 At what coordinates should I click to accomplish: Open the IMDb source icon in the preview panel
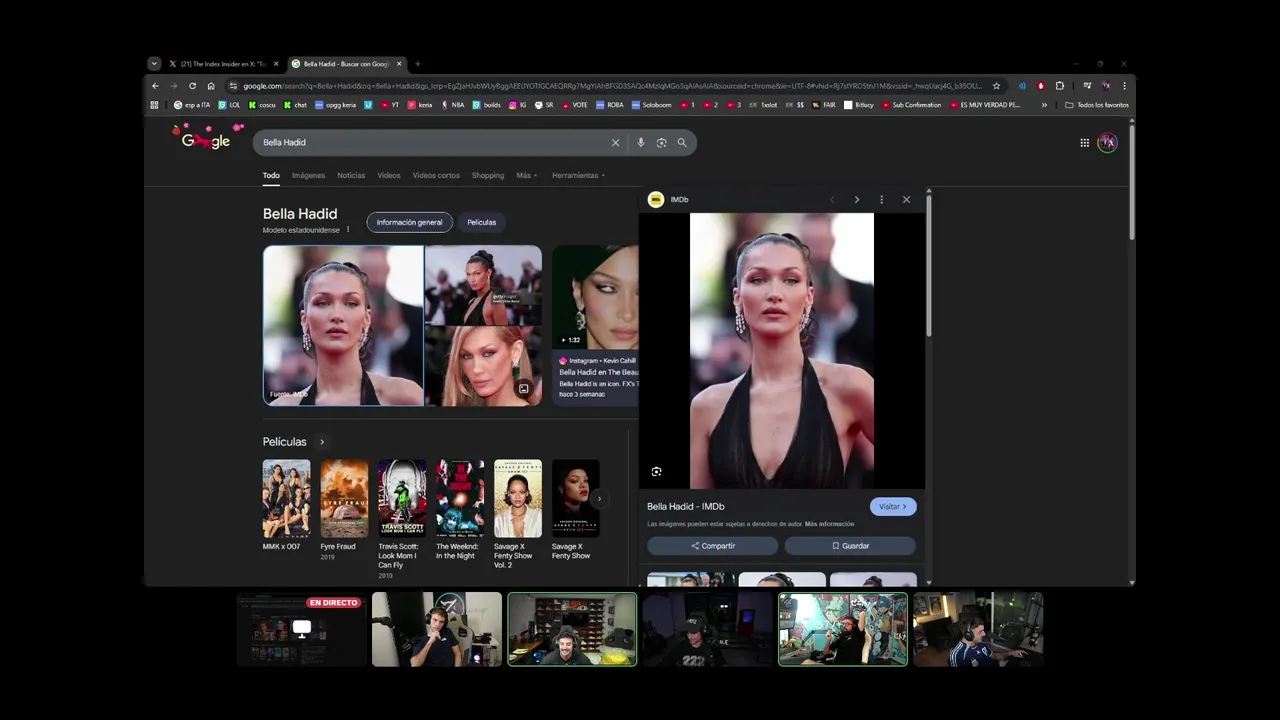click(x=656, y=200)
